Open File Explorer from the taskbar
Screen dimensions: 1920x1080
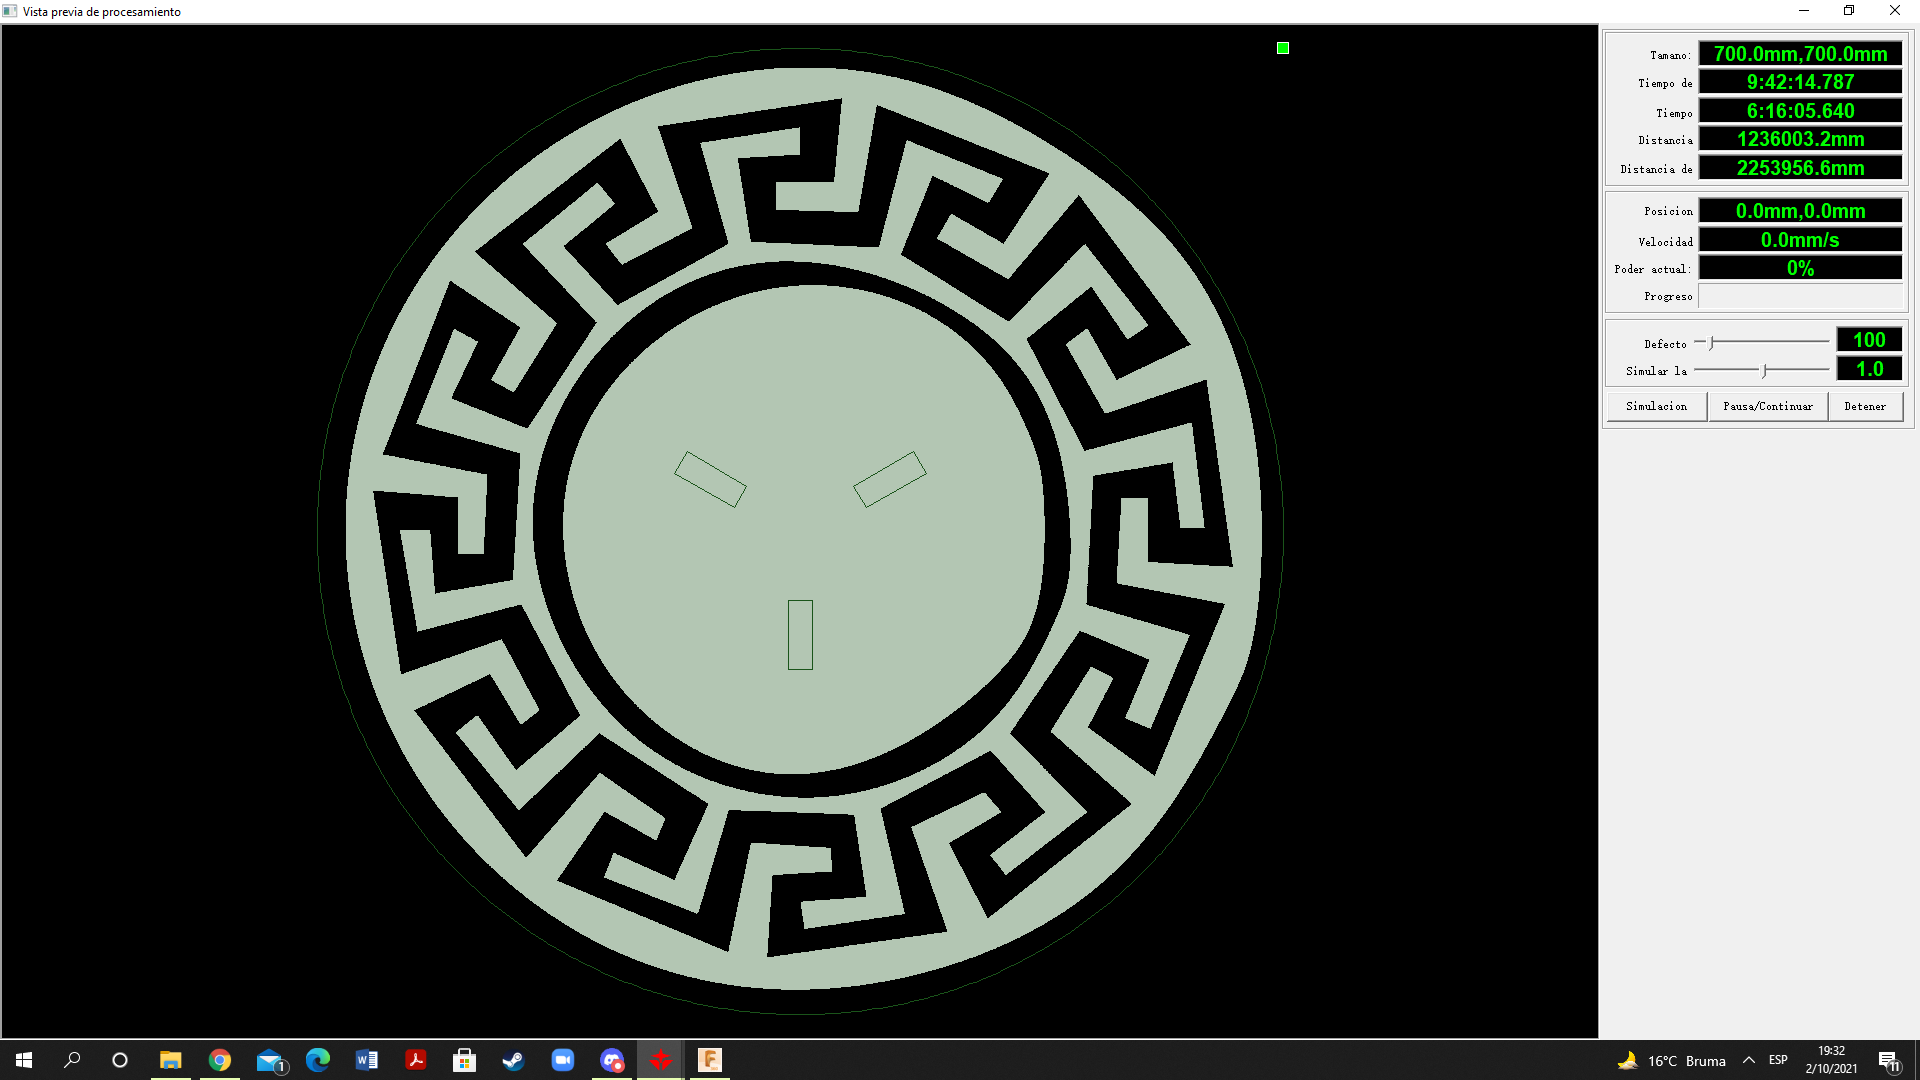(x=171, y=1060)
